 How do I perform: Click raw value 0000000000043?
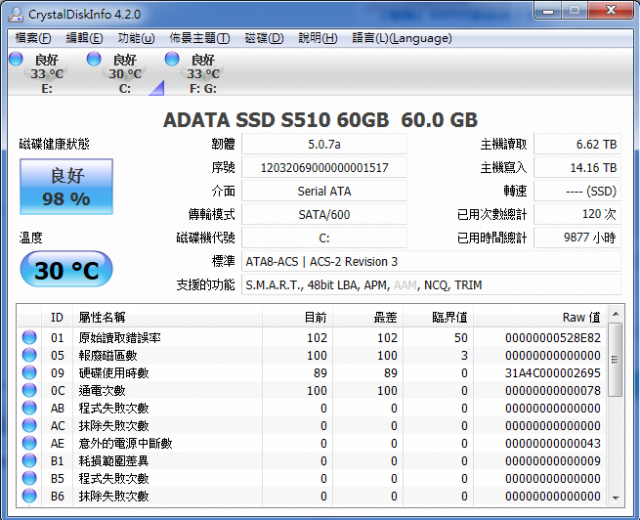[553, 443]
